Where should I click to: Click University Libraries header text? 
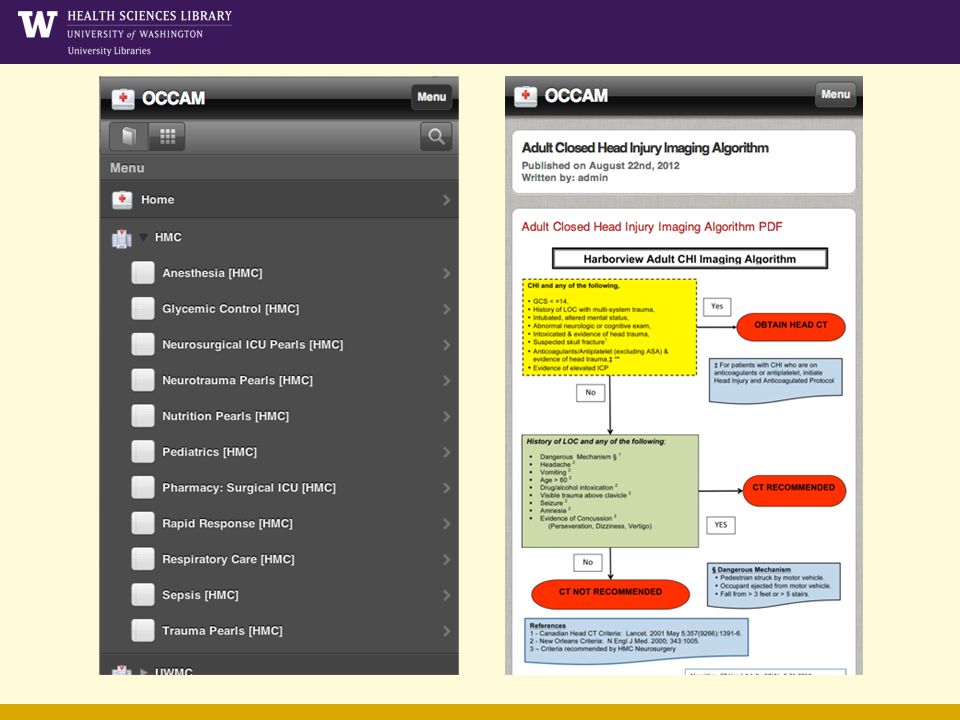(109, 51)
